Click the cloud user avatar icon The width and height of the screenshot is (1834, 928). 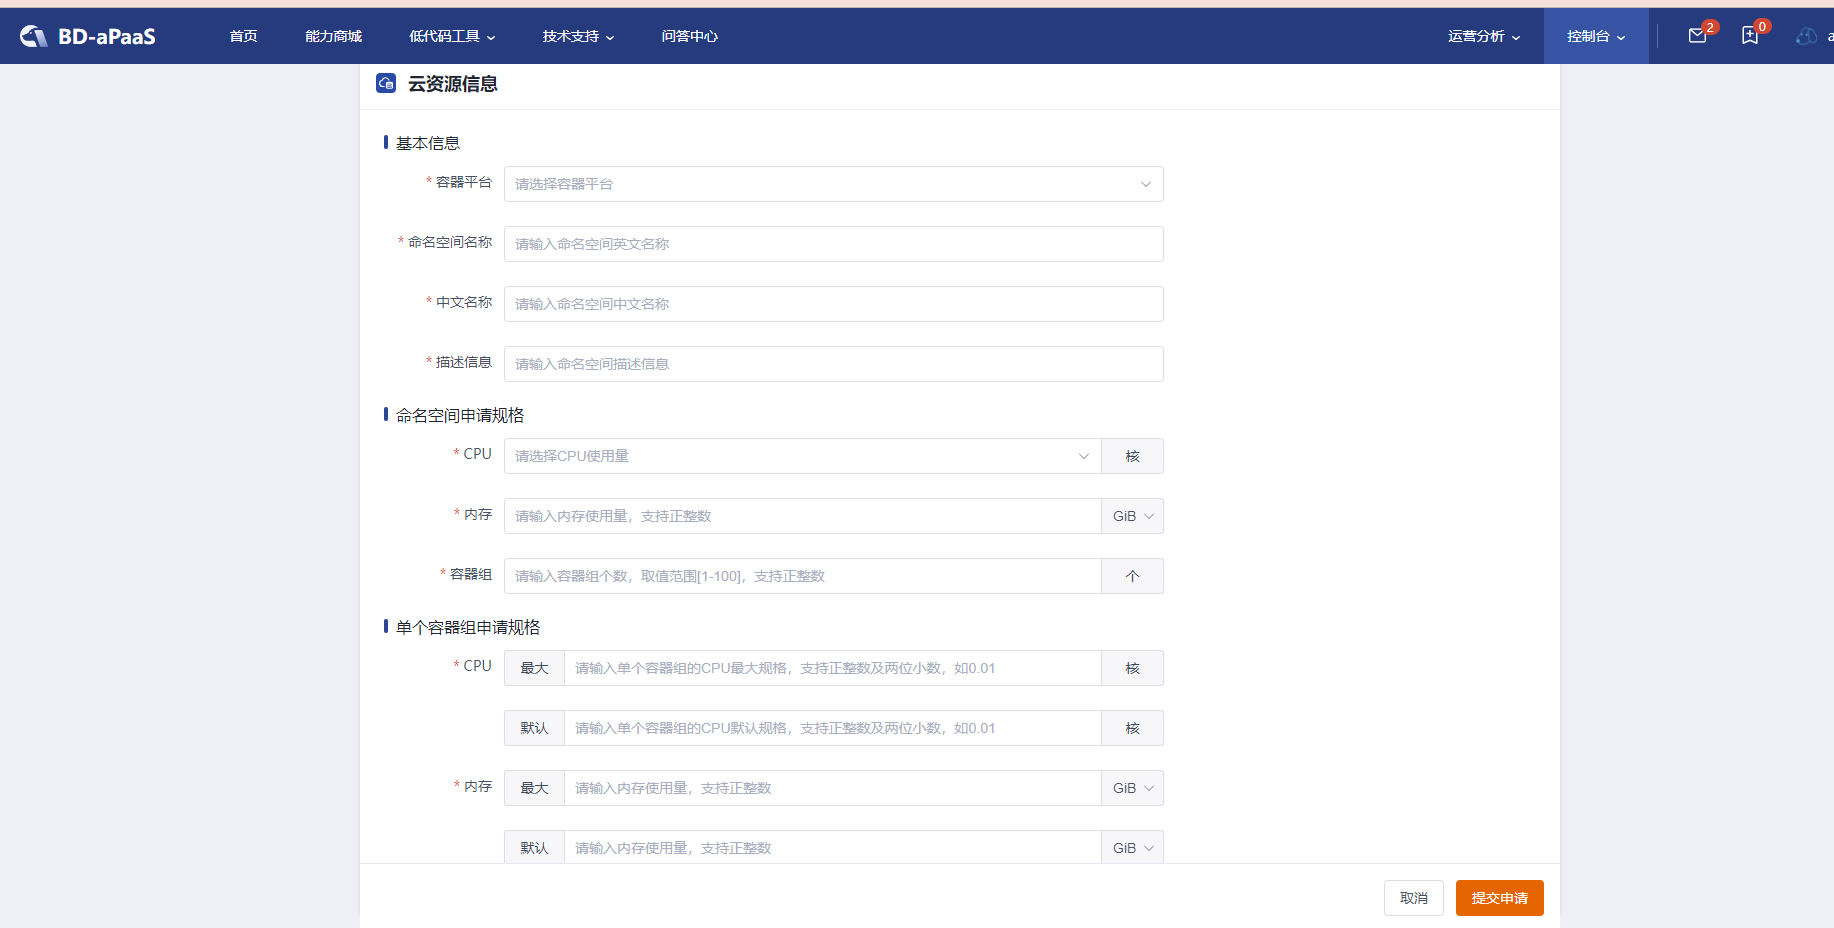pyautogui.click(x=1806, y=36)
